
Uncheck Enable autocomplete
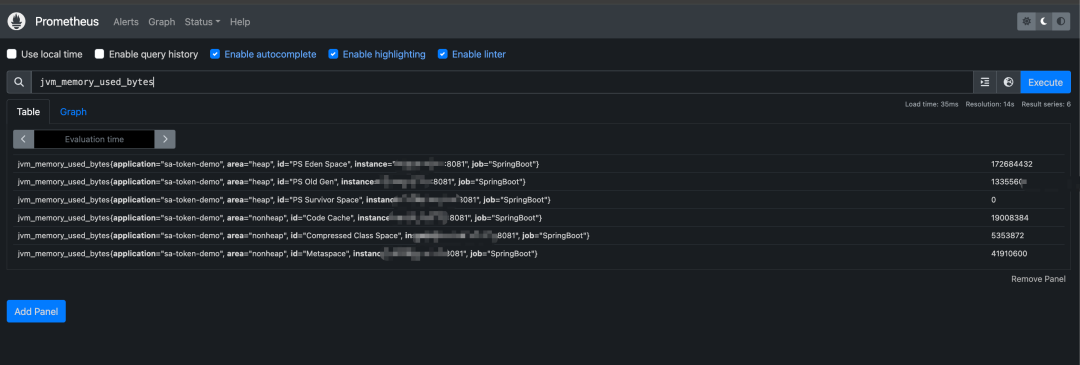[215, 54]
